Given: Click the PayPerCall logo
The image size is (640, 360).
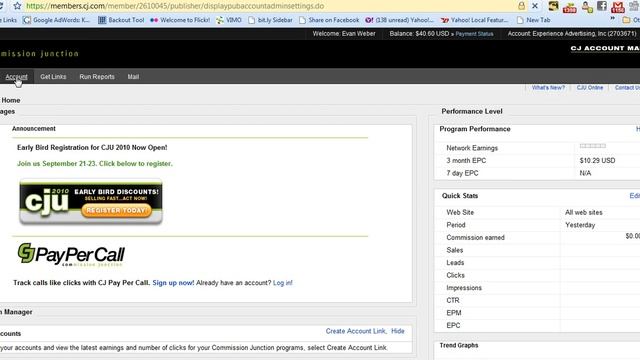Looking at the screenshot, I should coord(71,255).
